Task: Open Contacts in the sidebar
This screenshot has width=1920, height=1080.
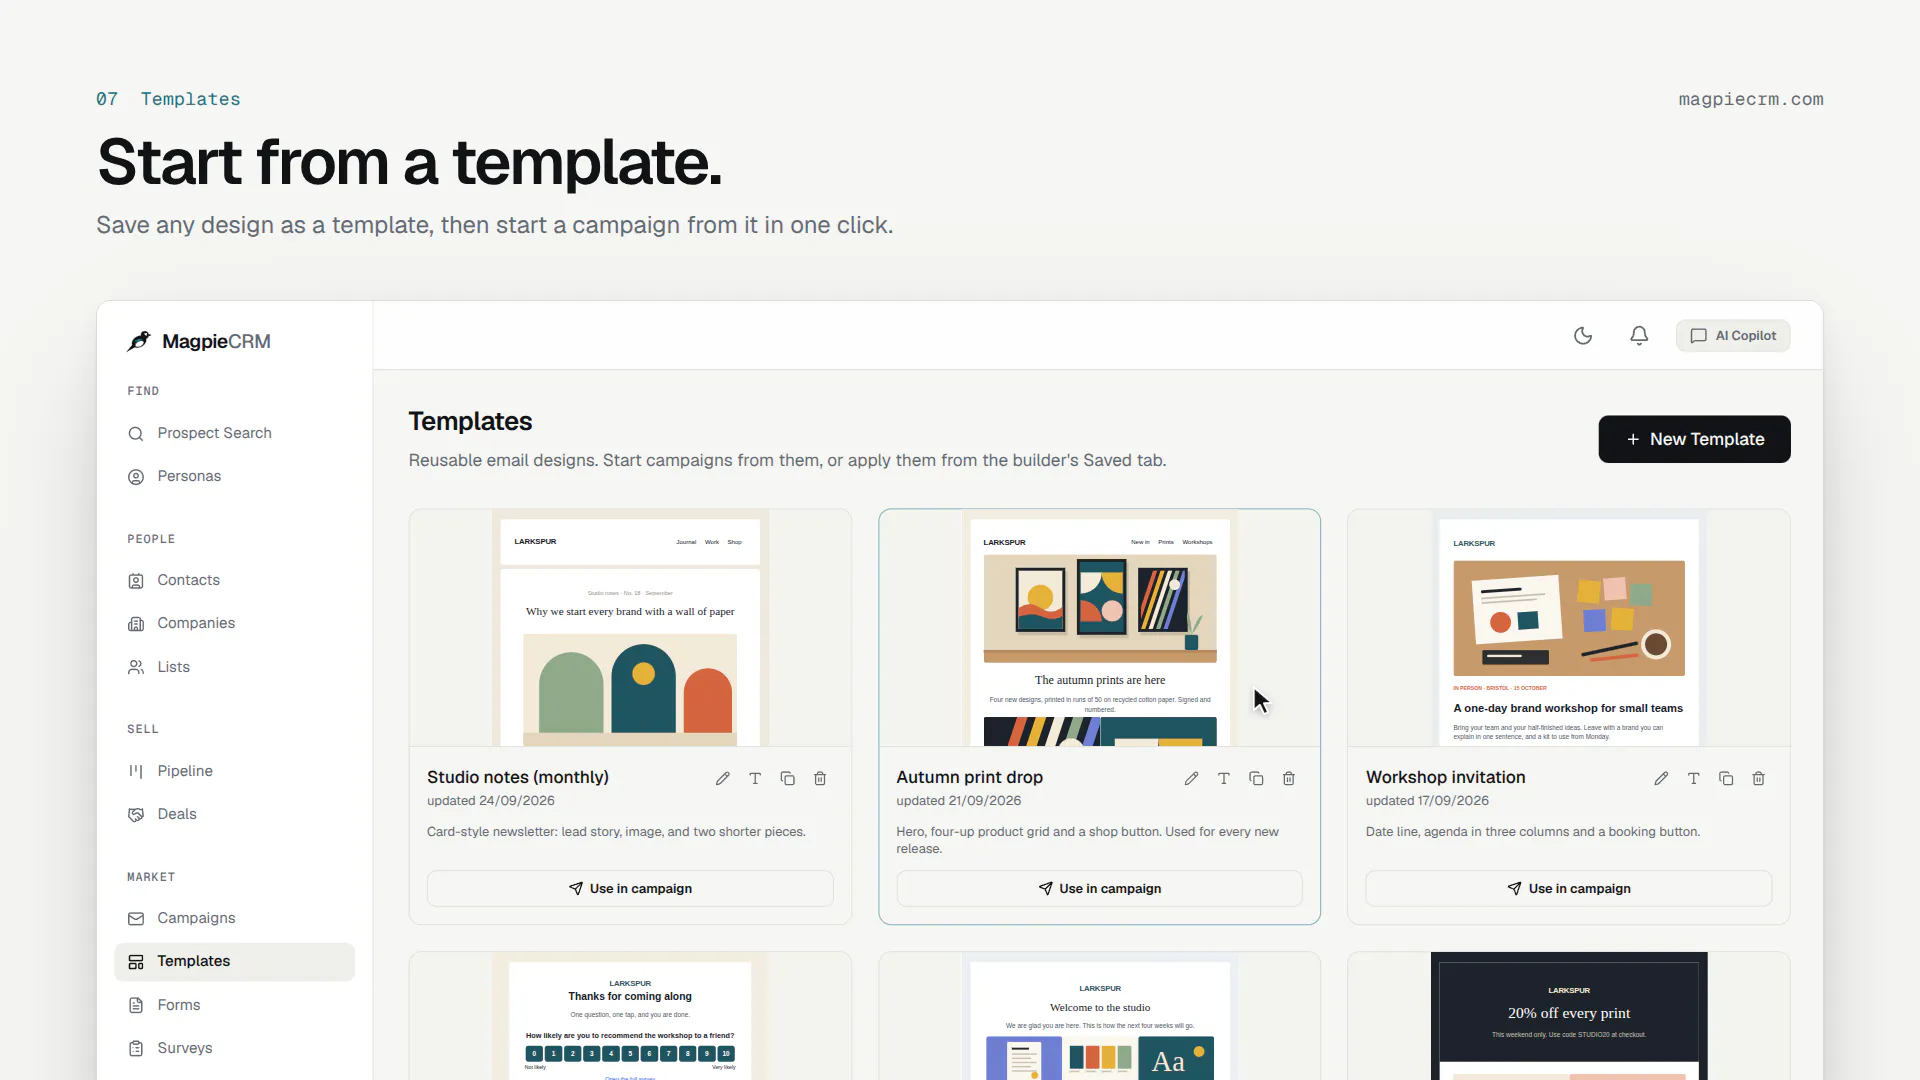Action: pos(235,580)
